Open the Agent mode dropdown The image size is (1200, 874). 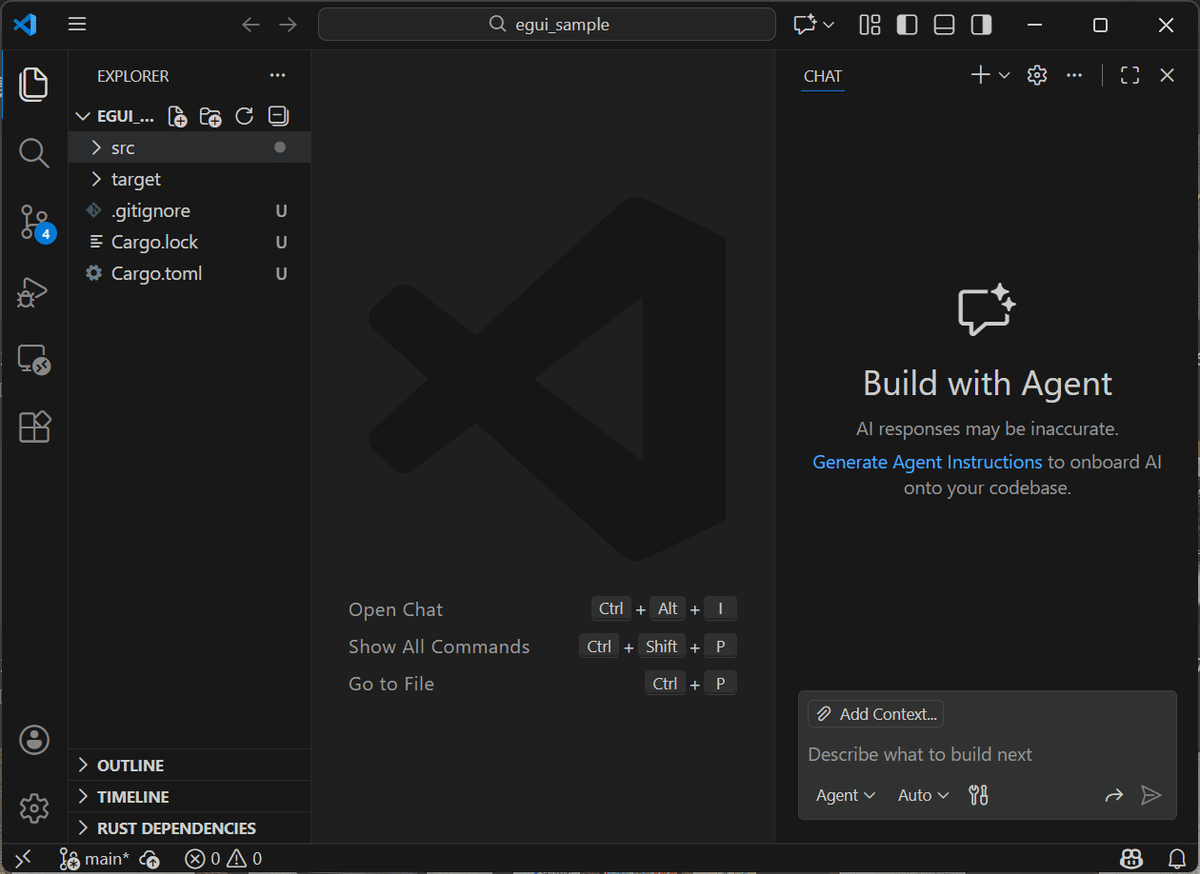(x=846, y=795)
